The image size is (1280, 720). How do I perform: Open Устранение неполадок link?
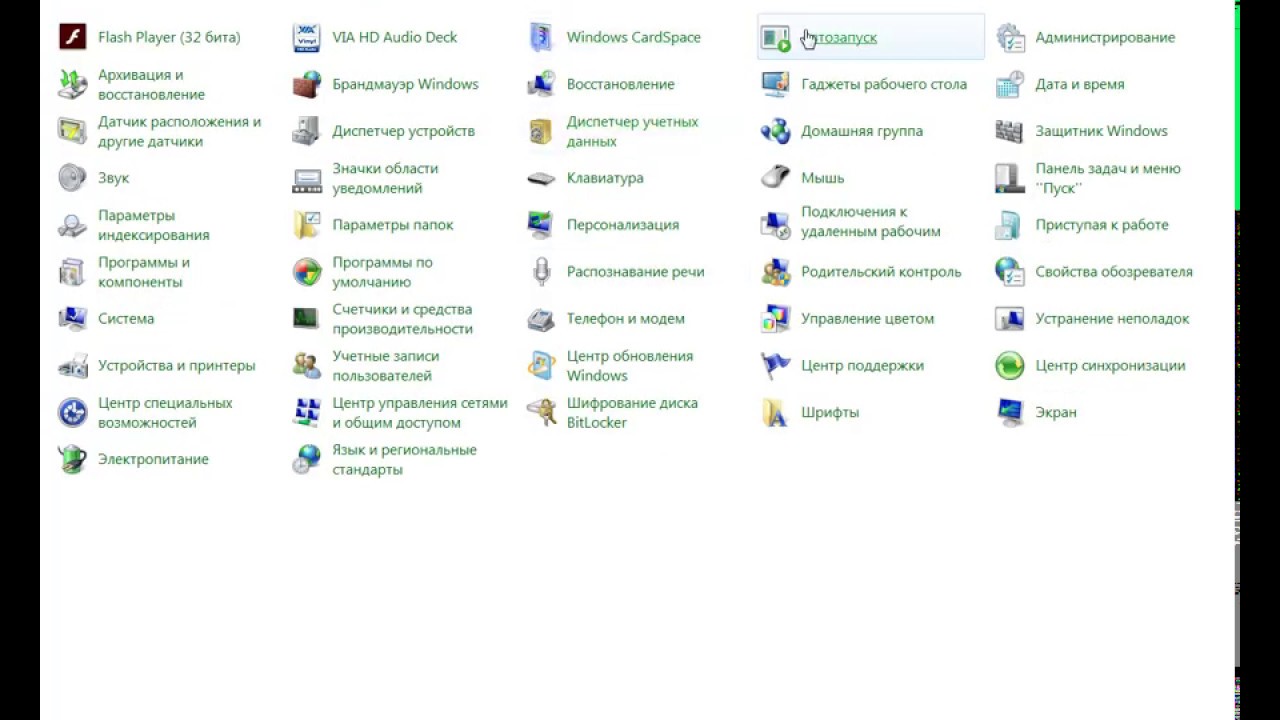click(x=1112, y=319)
